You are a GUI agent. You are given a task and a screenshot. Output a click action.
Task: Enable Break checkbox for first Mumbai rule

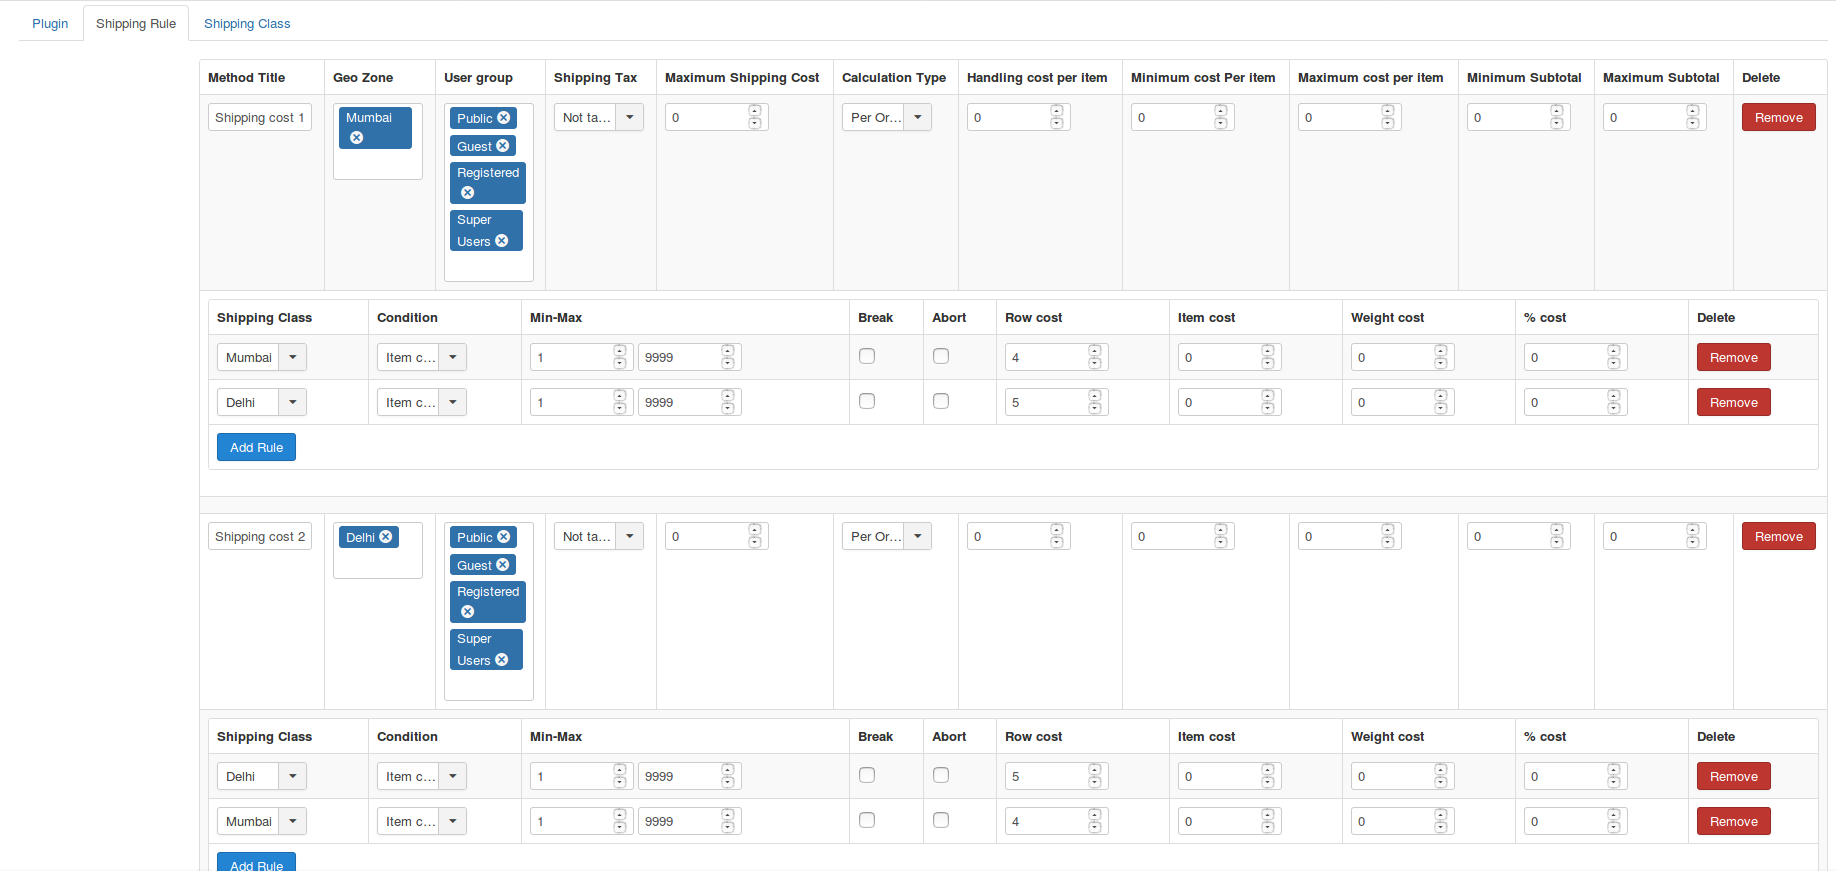(x=867, y=356)
